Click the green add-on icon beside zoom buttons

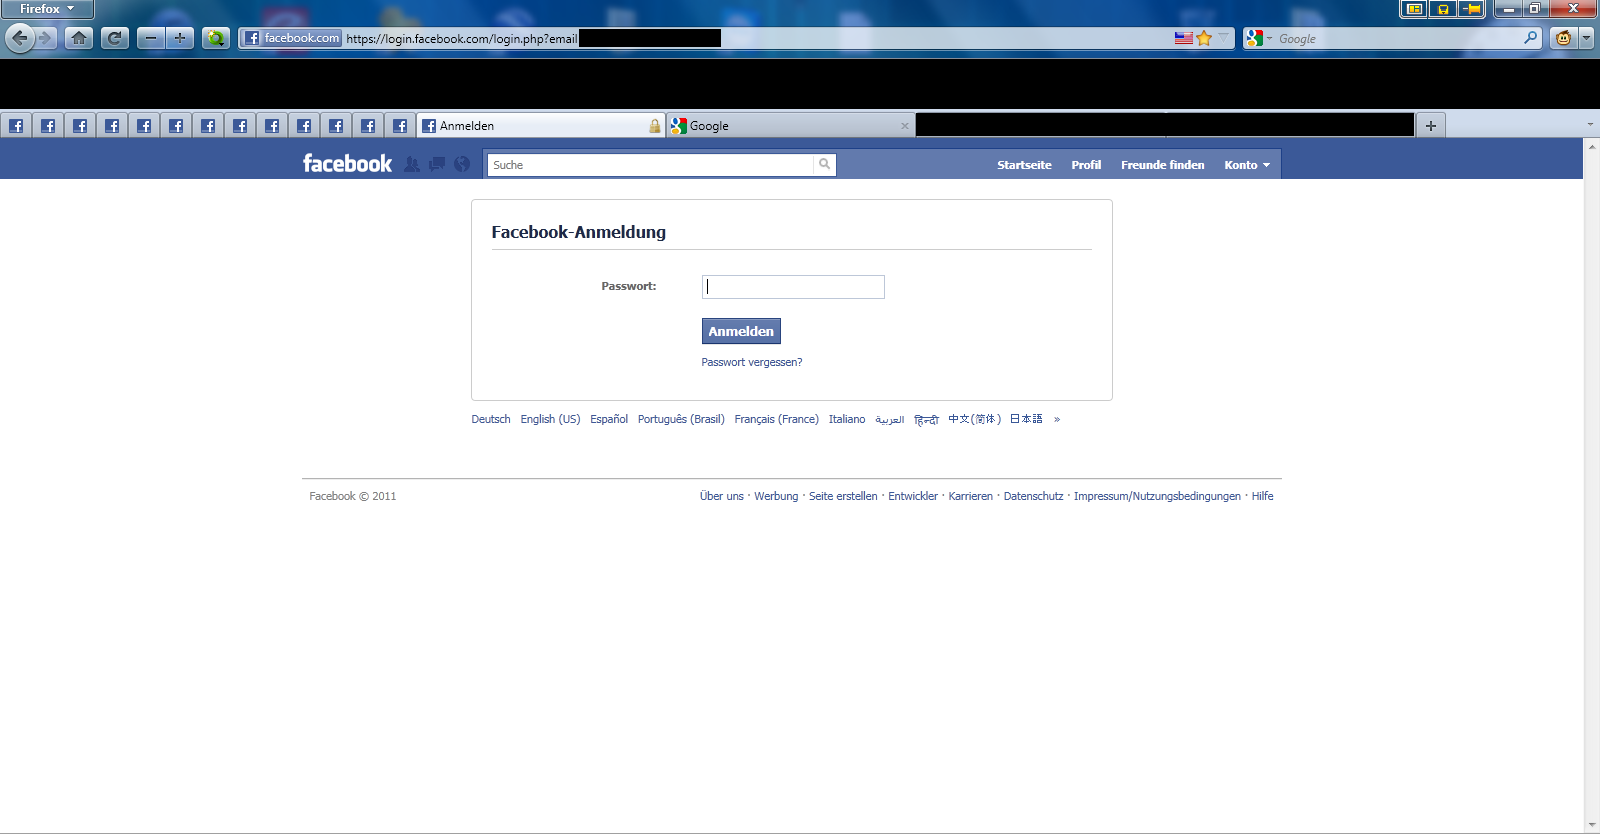(x=216, y=38)
